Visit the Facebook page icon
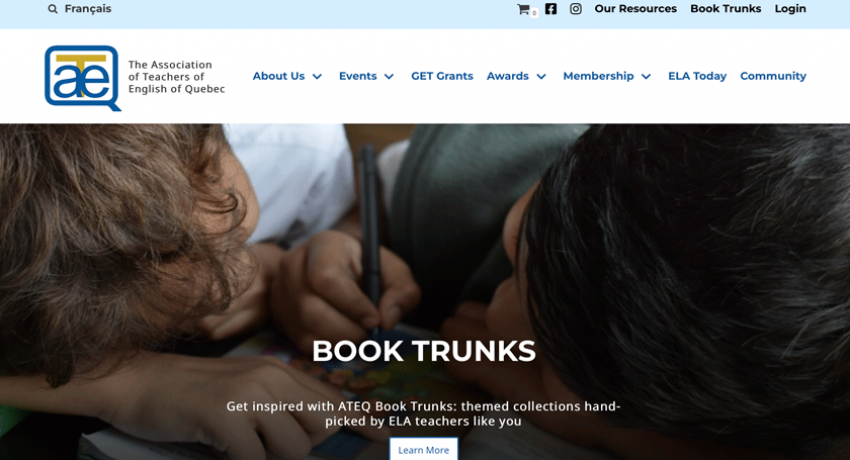Viewport: 850px width, 460px height. click(x=551, y=9)
